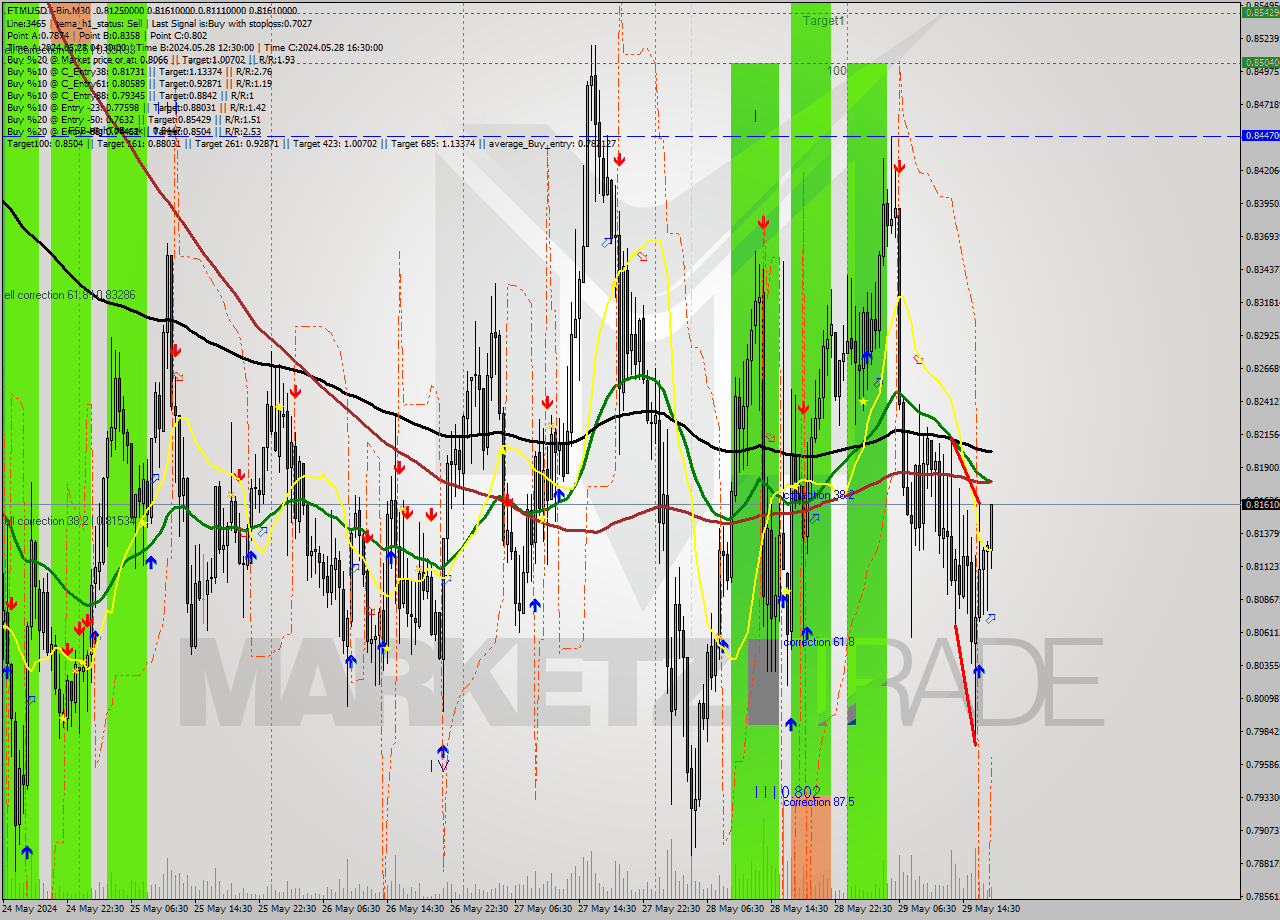Click the '27 May 14:30' time axis label

pyautogui.click(x=608, y=909)
